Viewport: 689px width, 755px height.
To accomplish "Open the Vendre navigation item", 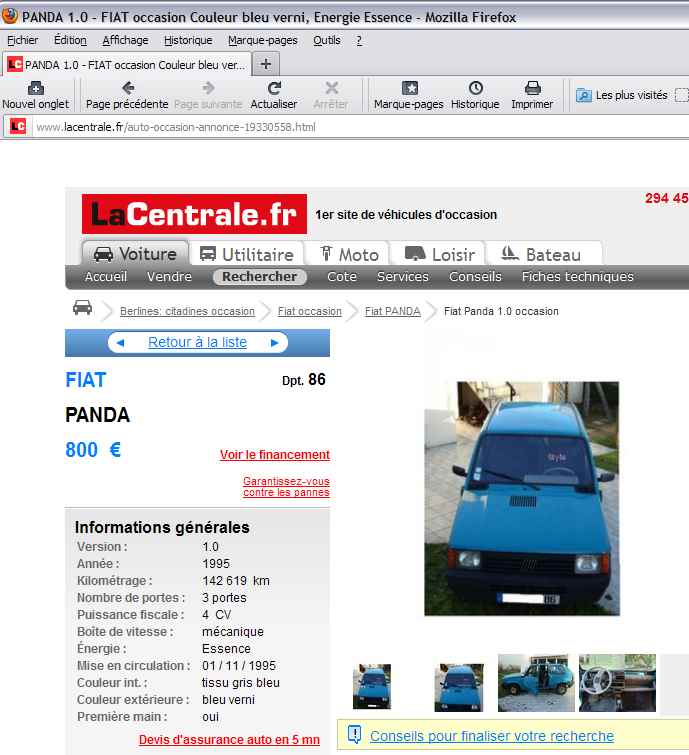I will [x=169, y=276].
